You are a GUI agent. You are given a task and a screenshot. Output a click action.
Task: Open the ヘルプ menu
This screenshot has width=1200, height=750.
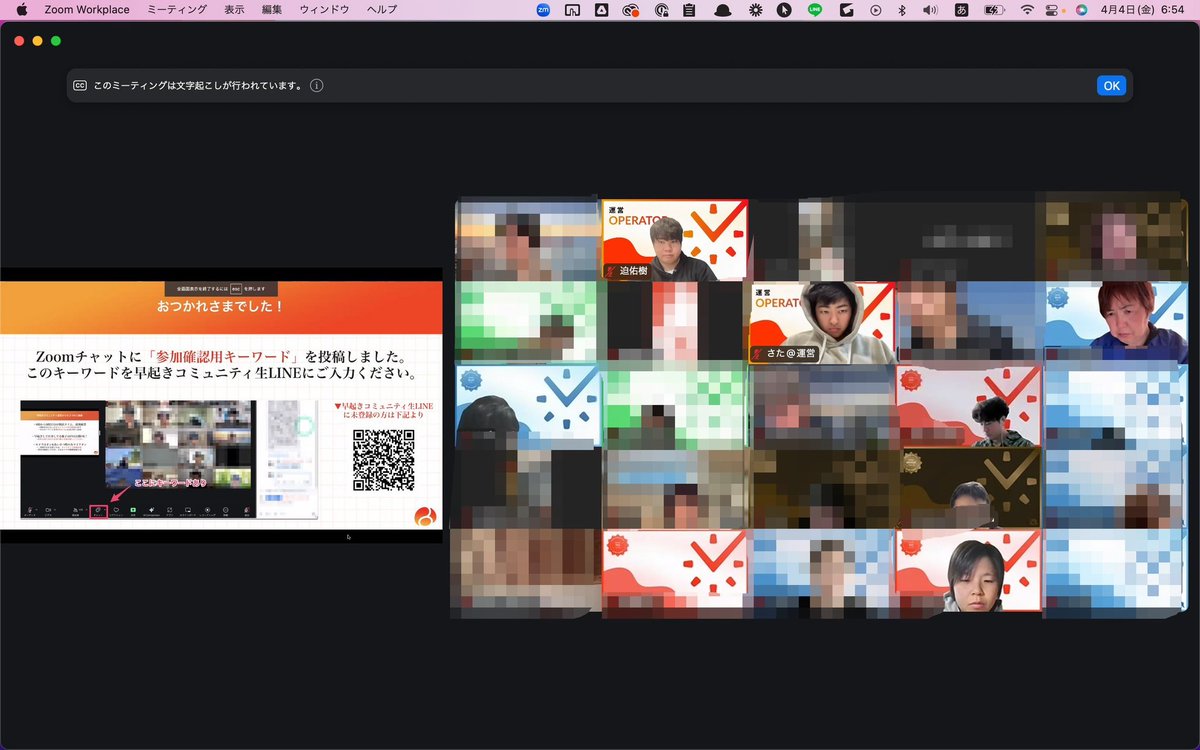click(x=382, y=10)
